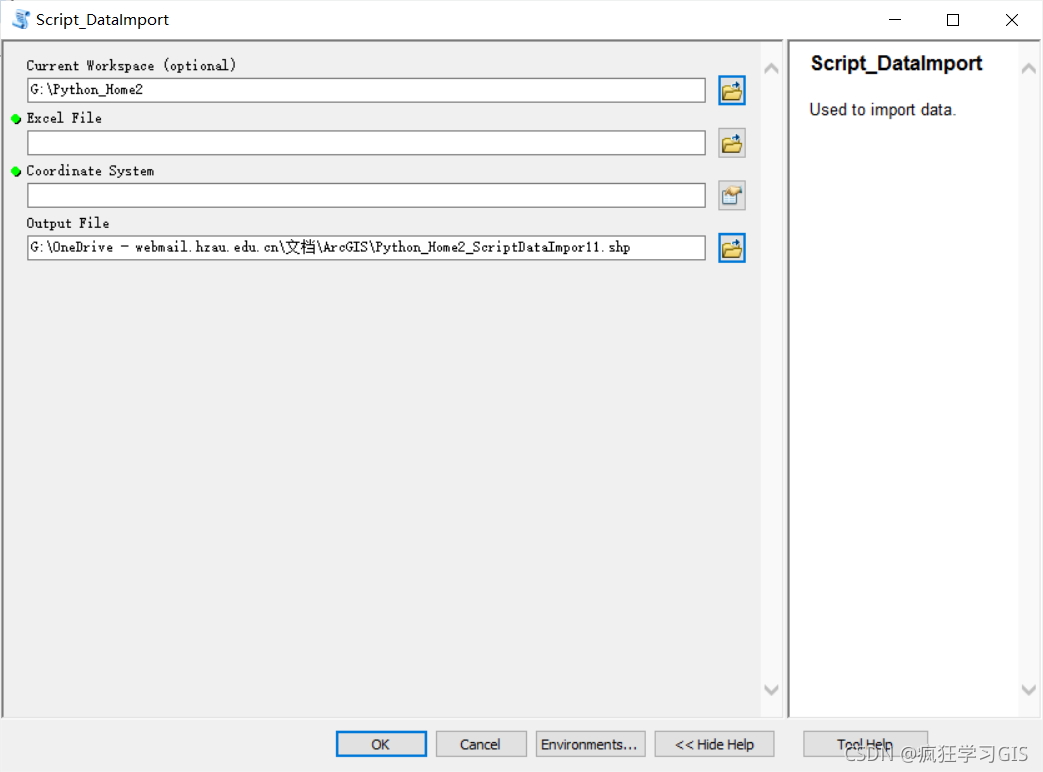Click the parameters panel scroll up arrow
This screenshot has height=772, width=1043.
tap(771, 69)
